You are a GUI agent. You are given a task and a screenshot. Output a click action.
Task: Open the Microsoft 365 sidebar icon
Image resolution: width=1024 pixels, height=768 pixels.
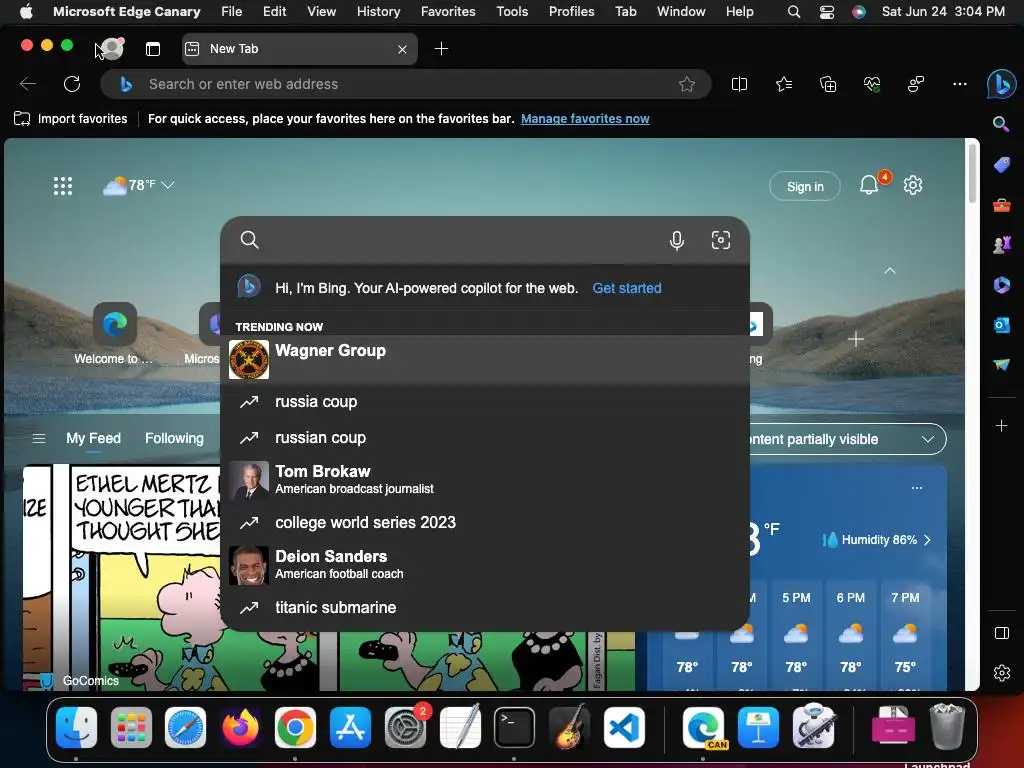(x=1001, y=285)
